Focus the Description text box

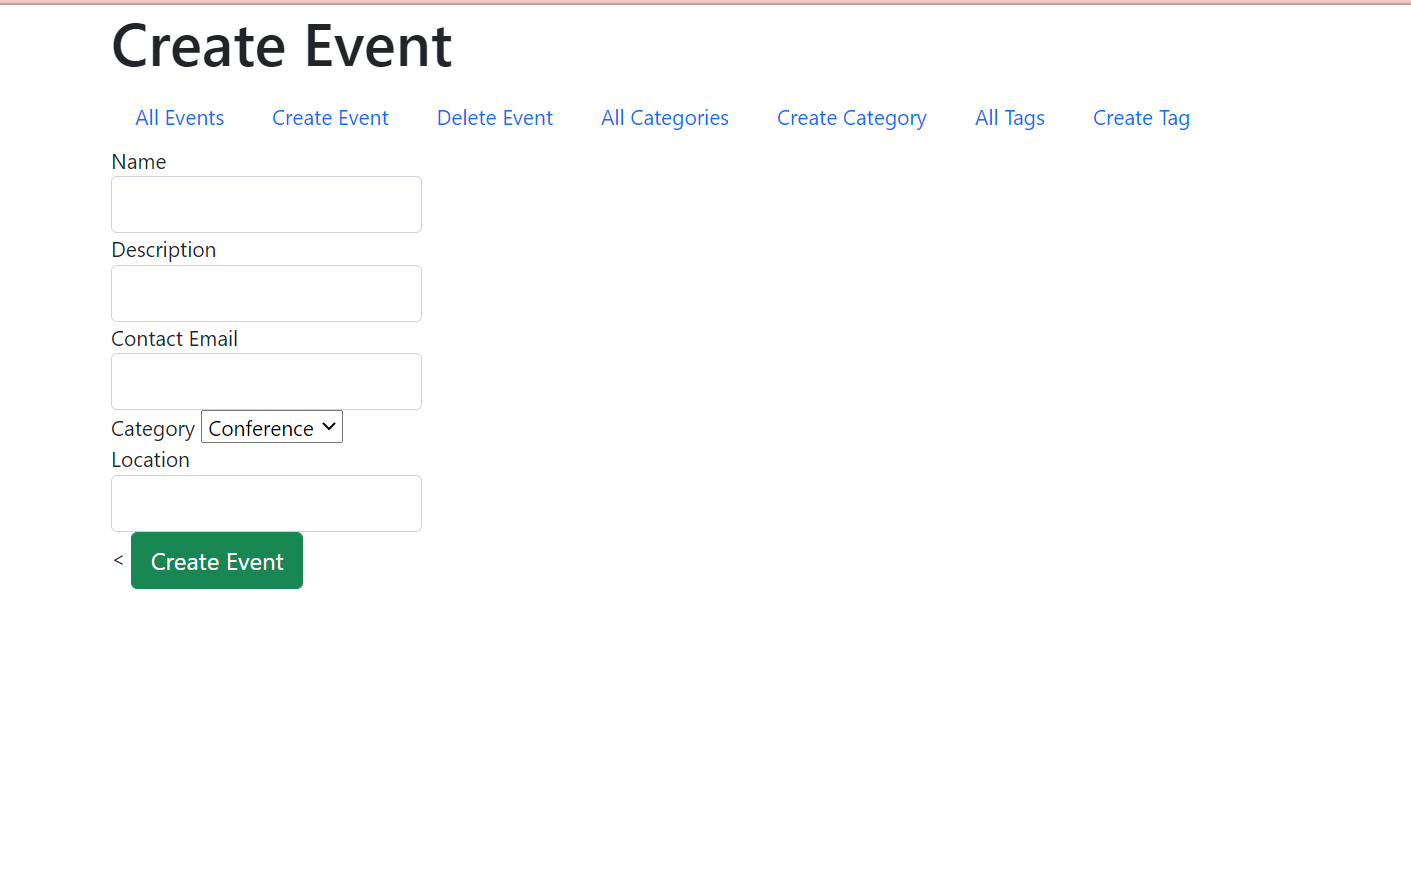(265, 293)
